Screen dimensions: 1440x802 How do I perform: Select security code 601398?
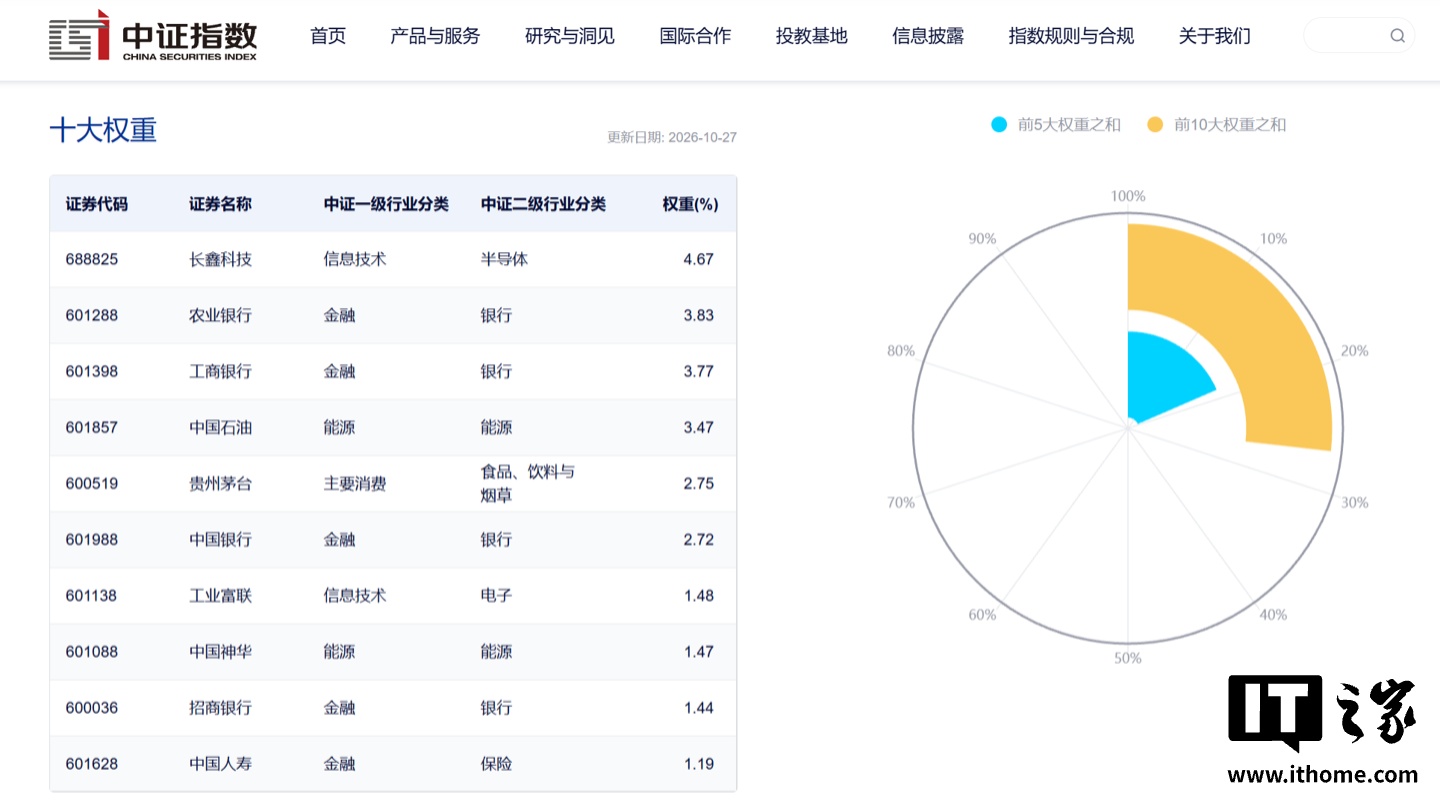point(92,371)
